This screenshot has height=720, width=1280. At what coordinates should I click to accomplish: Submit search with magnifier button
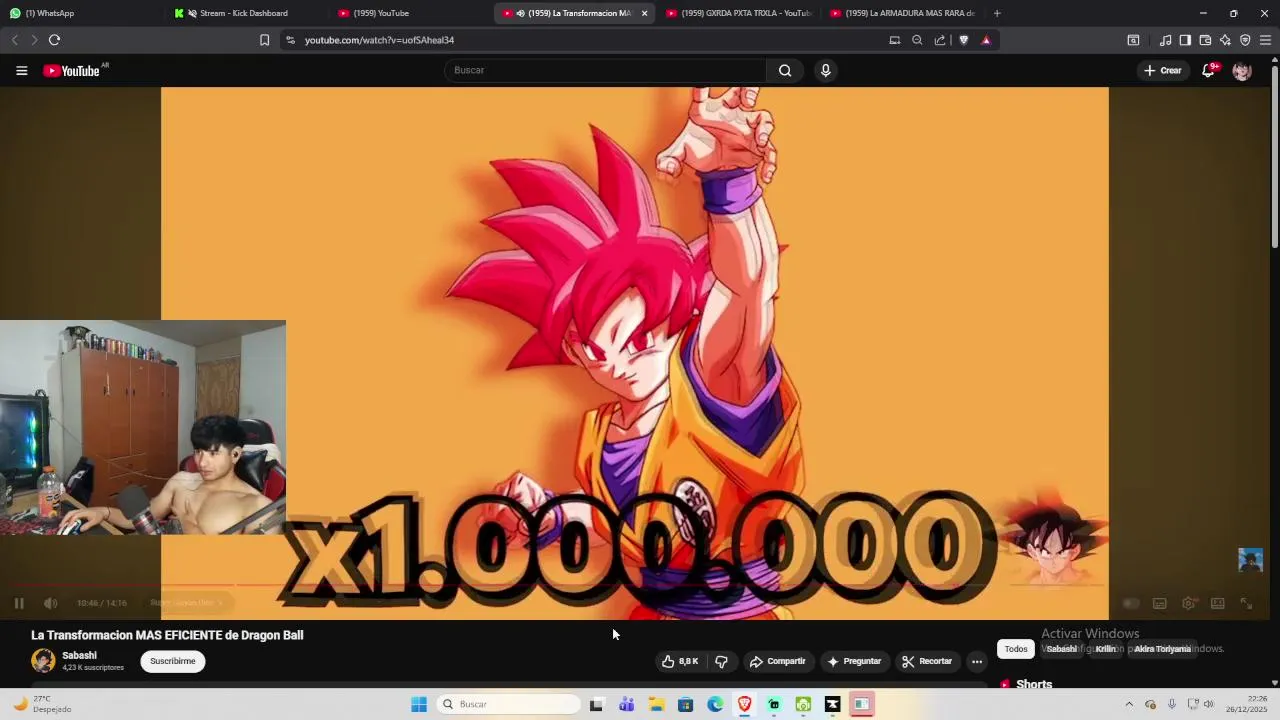[785, 70]
